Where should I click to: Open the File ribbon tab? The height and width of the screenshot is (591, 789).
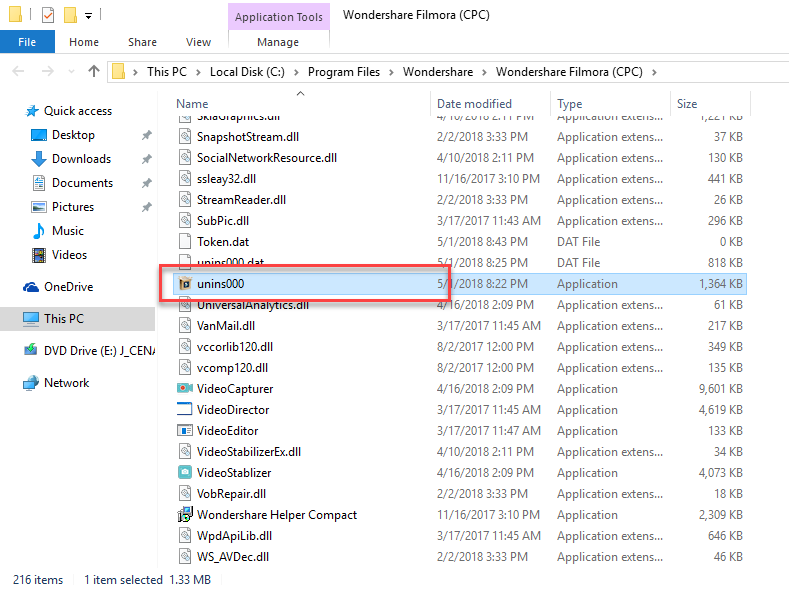[27, 42]
